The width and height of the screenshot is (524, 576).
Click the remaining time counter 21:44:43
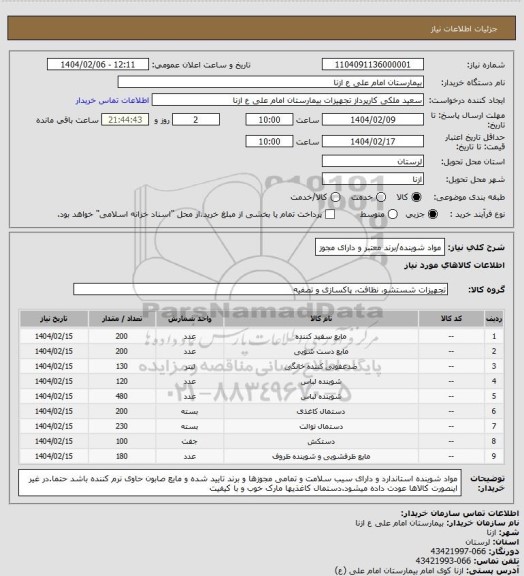point(125,120)
